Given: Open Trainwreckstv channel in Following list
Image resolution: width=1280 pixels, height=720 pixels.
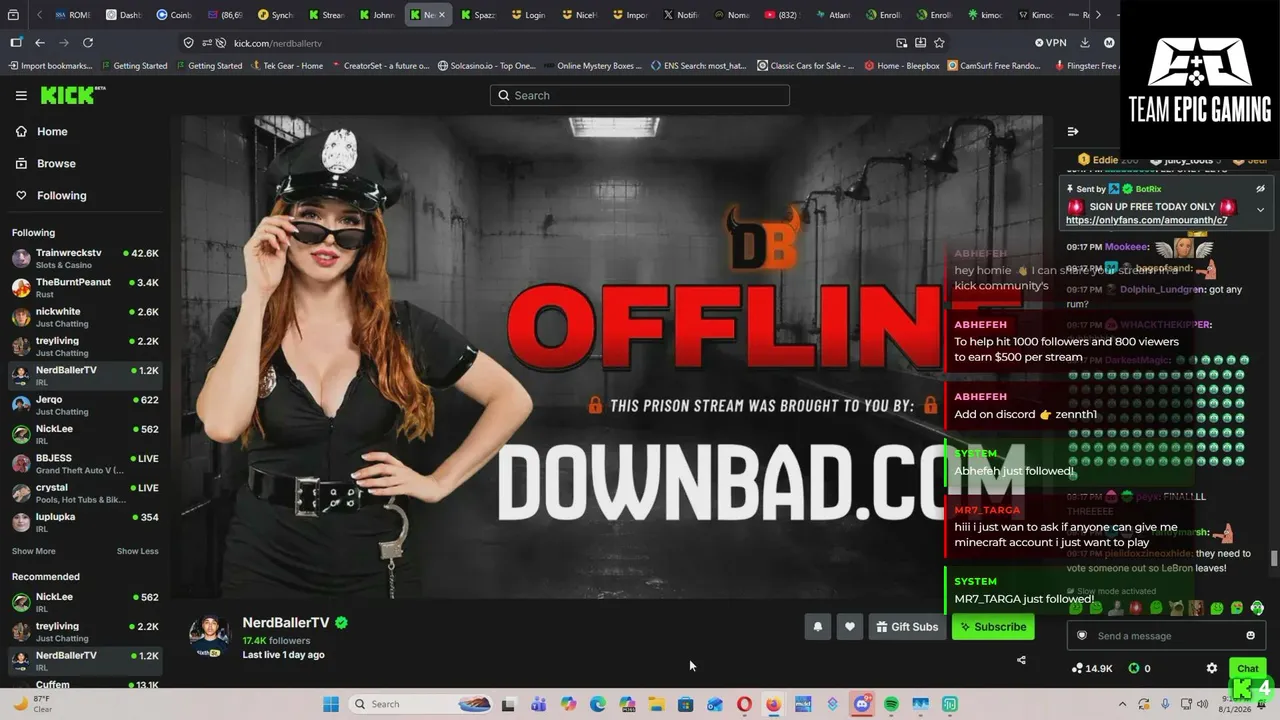Looking at the screenshot, I should tap(85, 258).
